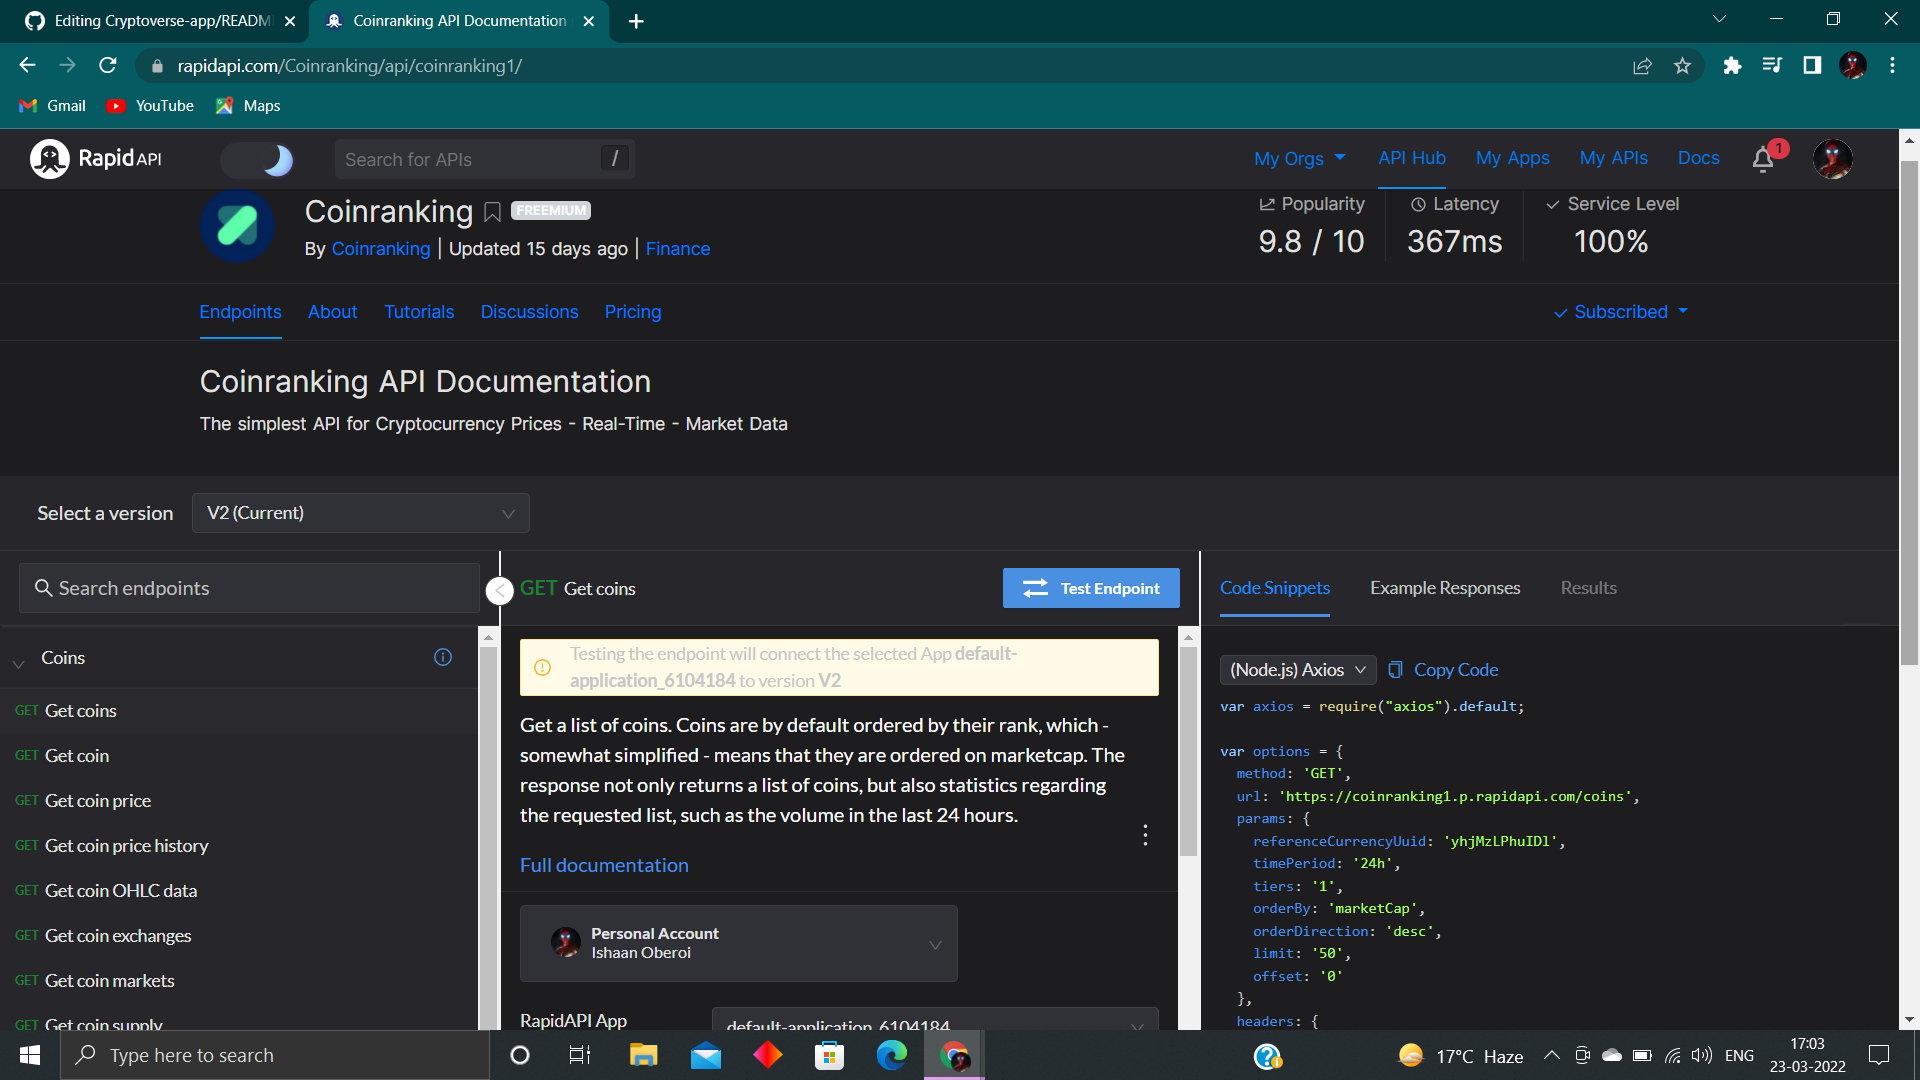Click the kebab menu icon near endpoint description
The height and width of the screenshot is (1080, 1920).
[1145, 834]
